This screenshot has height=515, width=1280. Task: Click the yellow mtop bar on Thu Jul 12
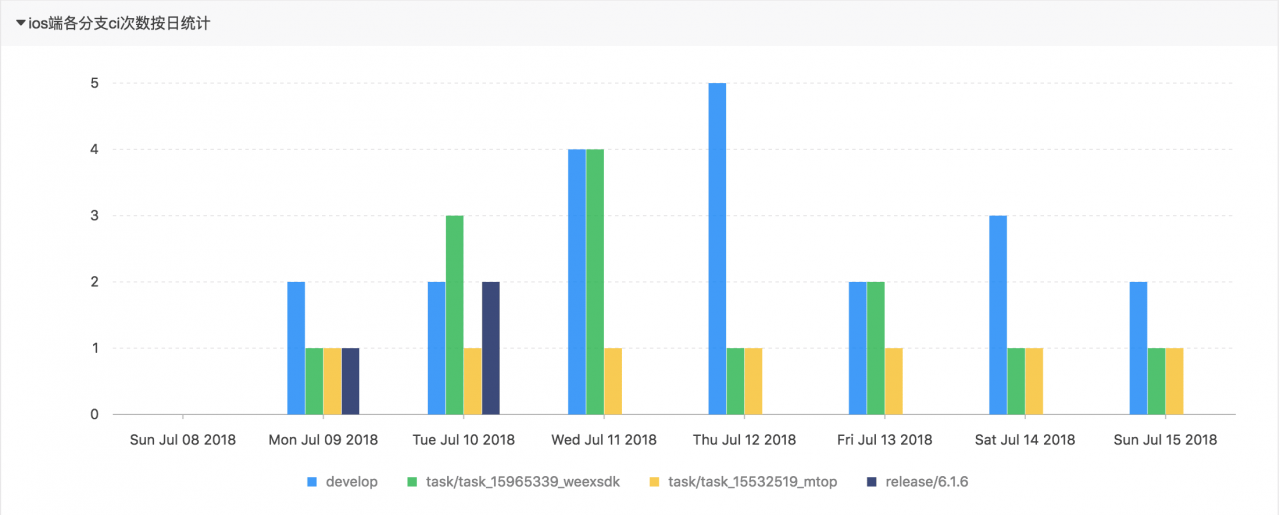(x=753, y=381)
